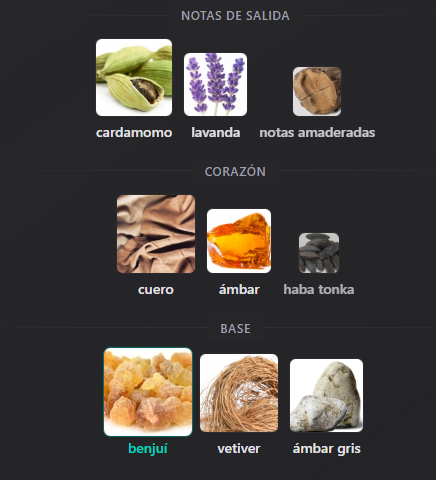Visit the cuero label link
Image resolution: width=436 pixels, height=480 pixels.
(x=156, y=290)
